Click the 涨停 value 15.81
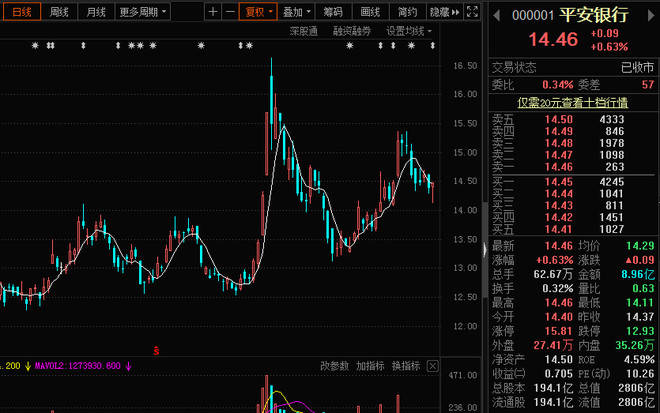The width and height of the screenshot is (660, 413). [x=559, y=331]
